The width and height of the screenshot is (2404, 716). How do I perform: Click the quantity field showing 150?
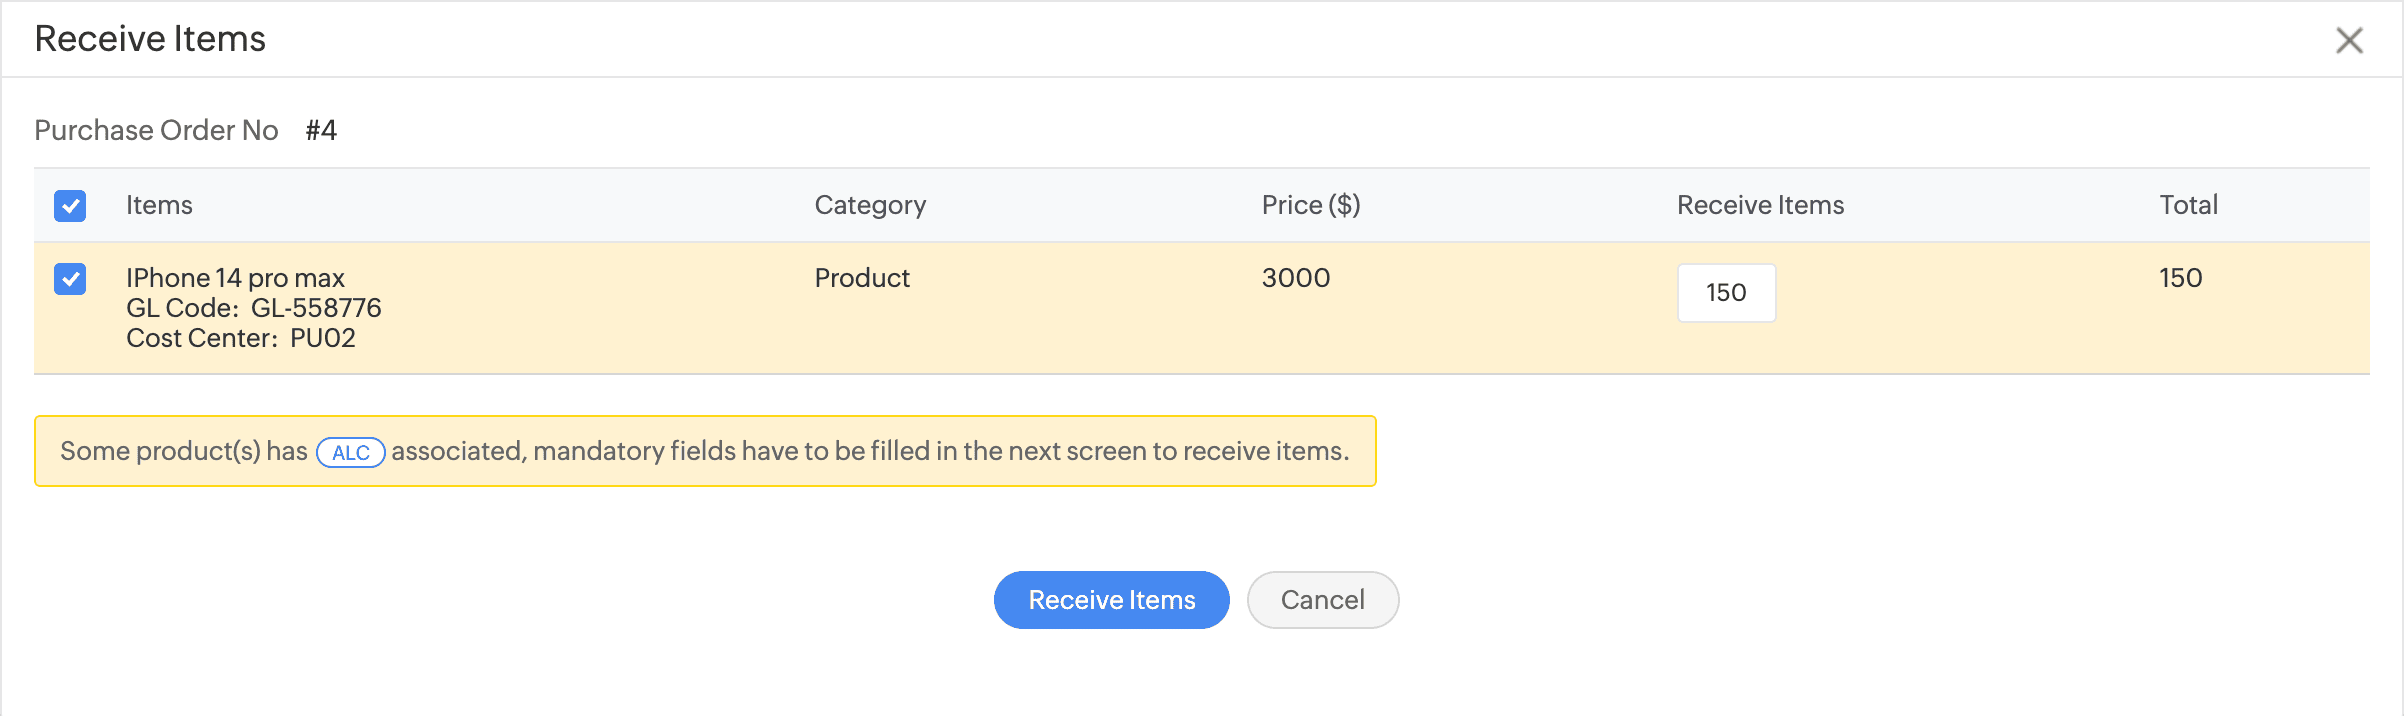[x=1726, y=293]
